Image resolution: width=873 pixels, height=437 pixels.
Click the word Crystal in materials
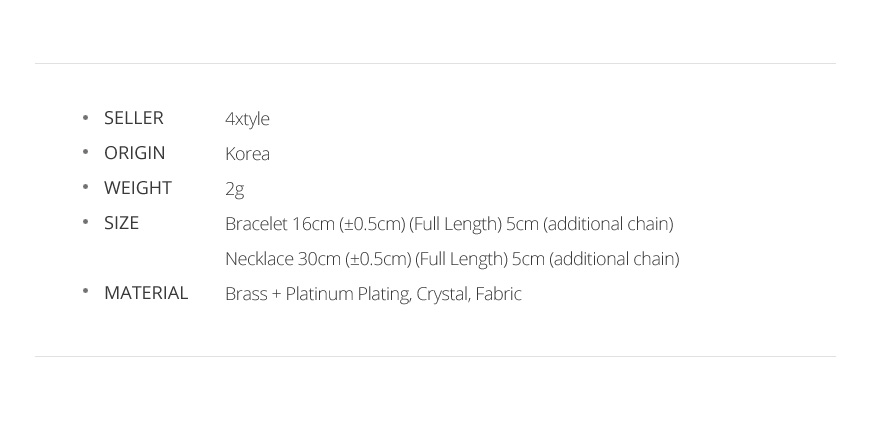click(x=443, y=294)
